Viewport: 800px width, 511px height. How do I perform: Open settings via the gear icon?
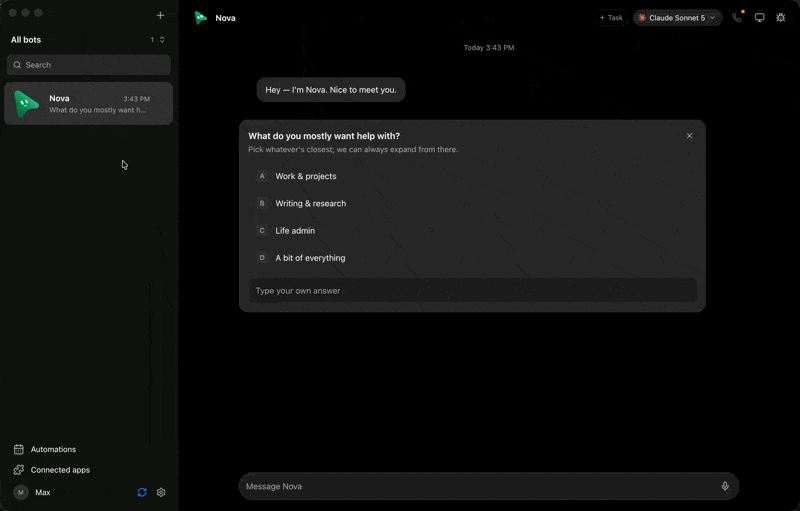[x=161, y=492]
